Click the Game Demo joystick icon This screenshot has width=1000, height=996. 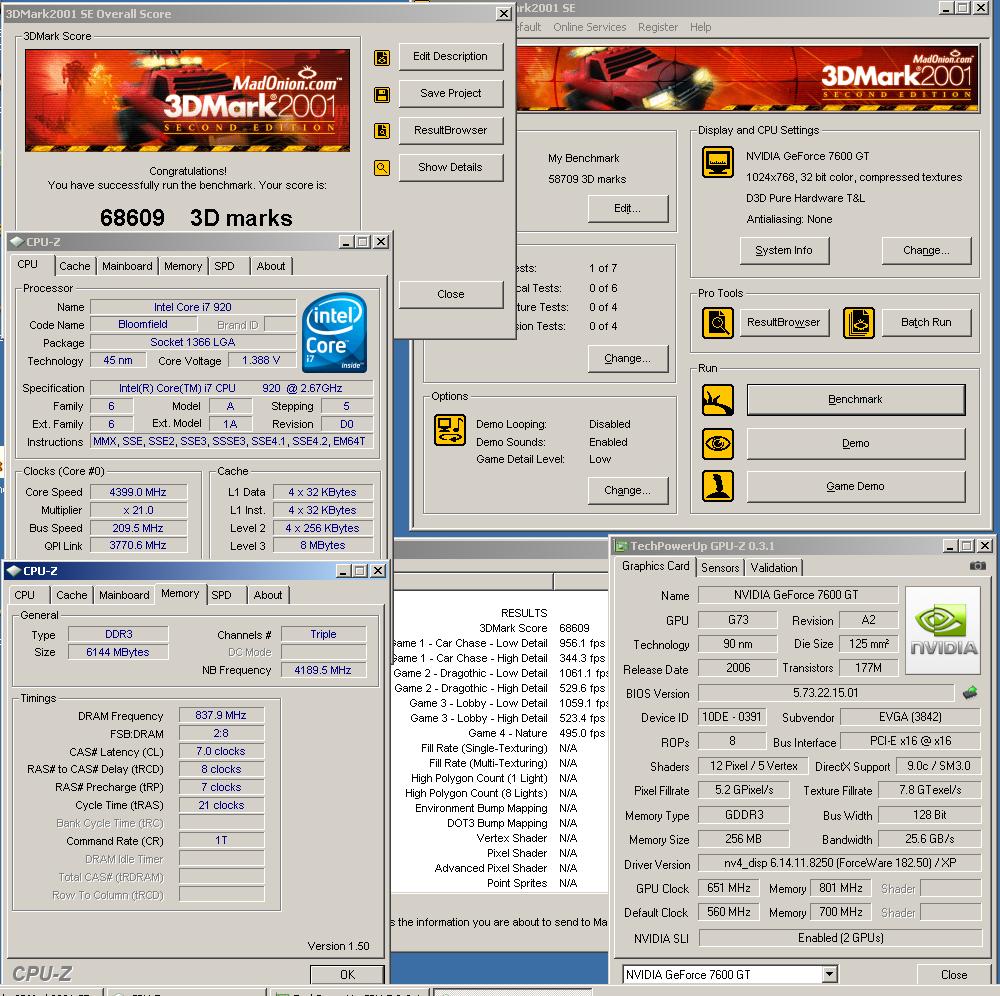tap(717, 487)
